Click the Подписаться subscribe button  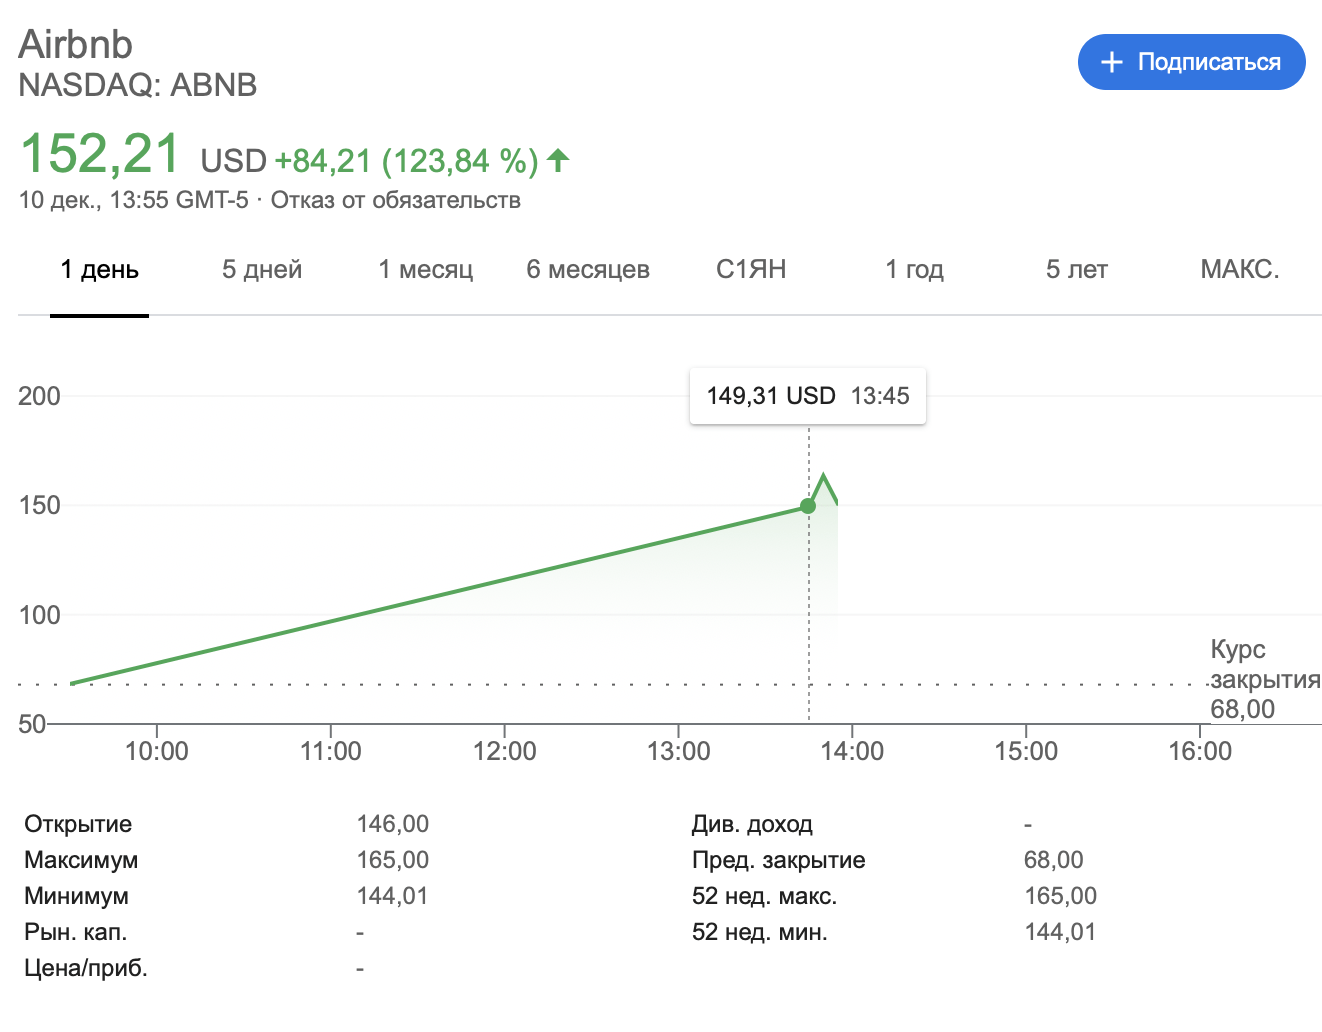1191,62
